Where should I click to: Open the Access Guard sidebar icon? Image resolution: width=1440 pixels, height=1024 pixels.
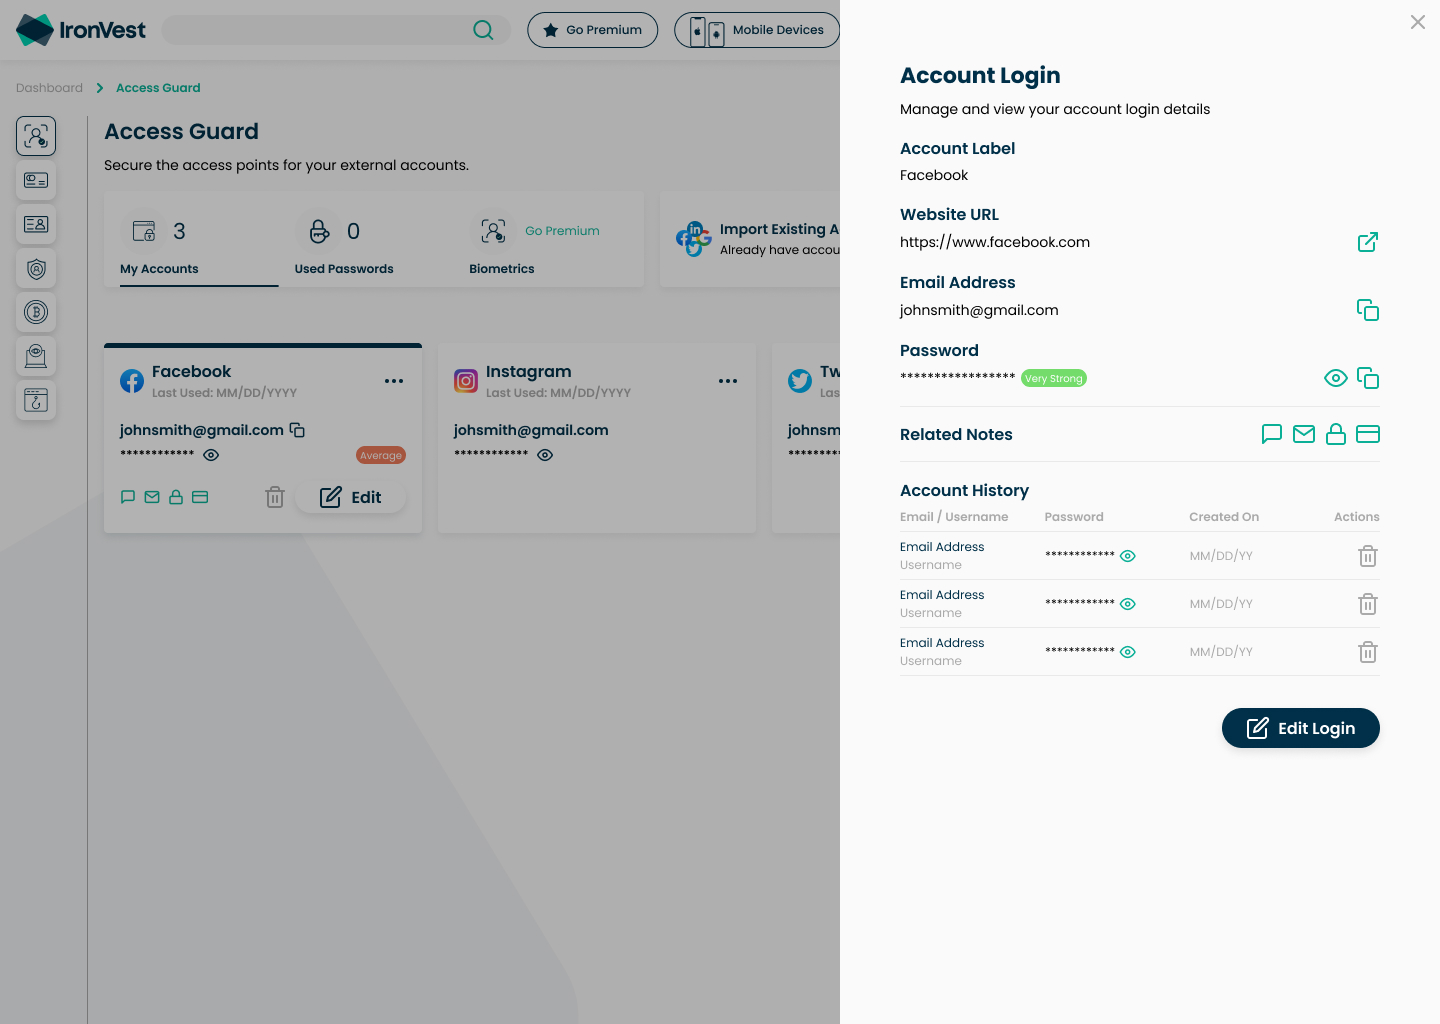click(x=36, y=136)
